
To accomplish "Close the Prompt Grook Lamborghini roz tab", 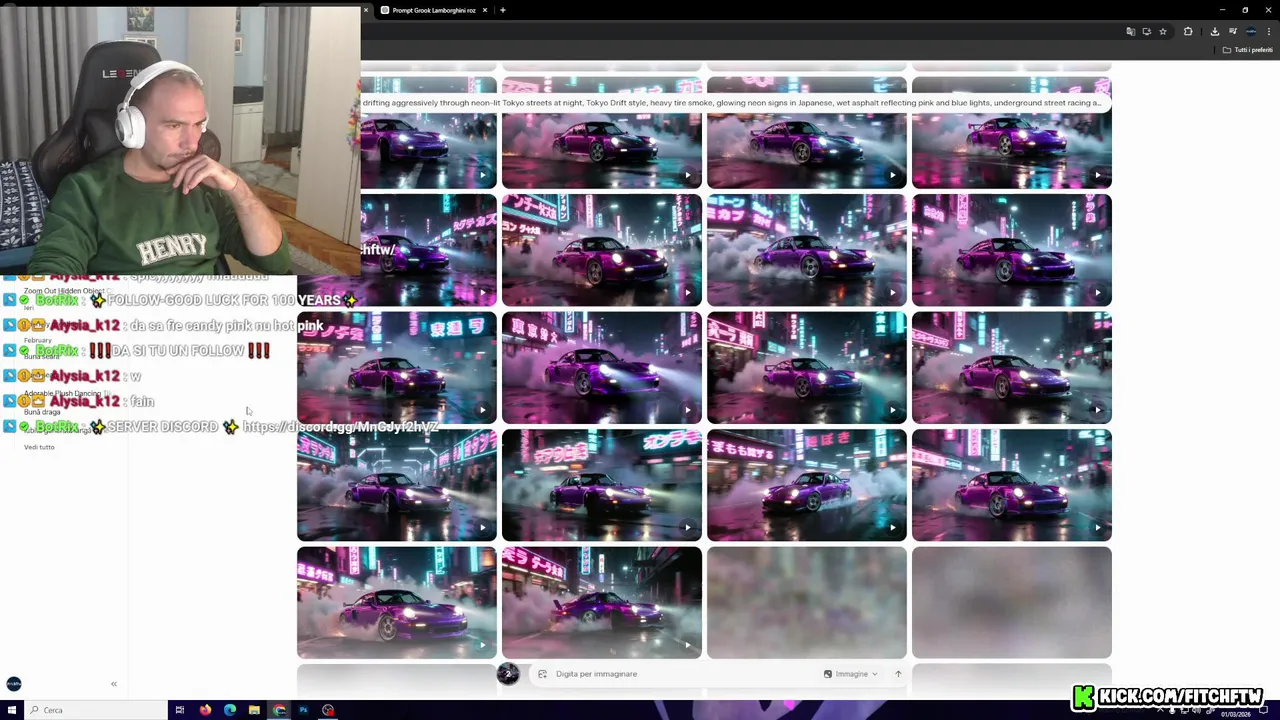I will point(485,10).
